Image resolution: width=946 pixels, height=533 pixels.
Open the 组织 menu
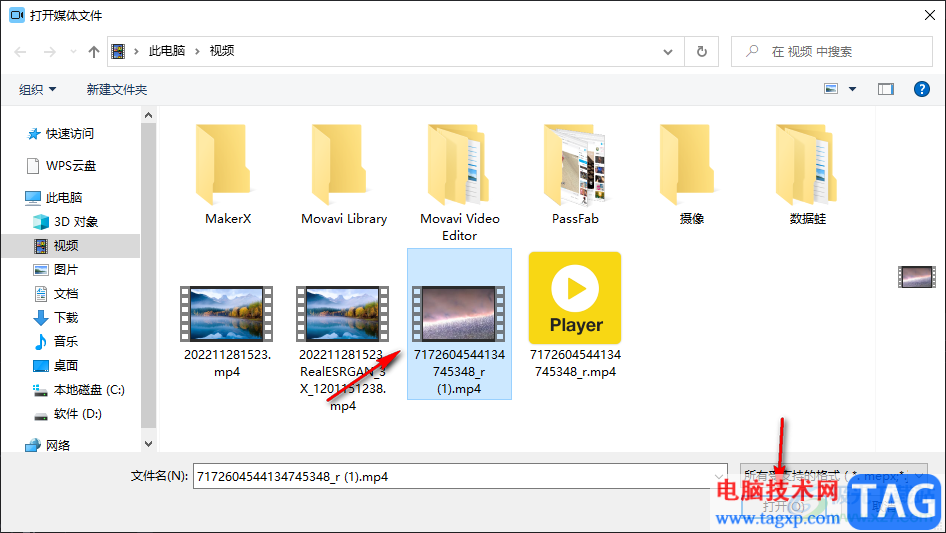pos(37,90)
